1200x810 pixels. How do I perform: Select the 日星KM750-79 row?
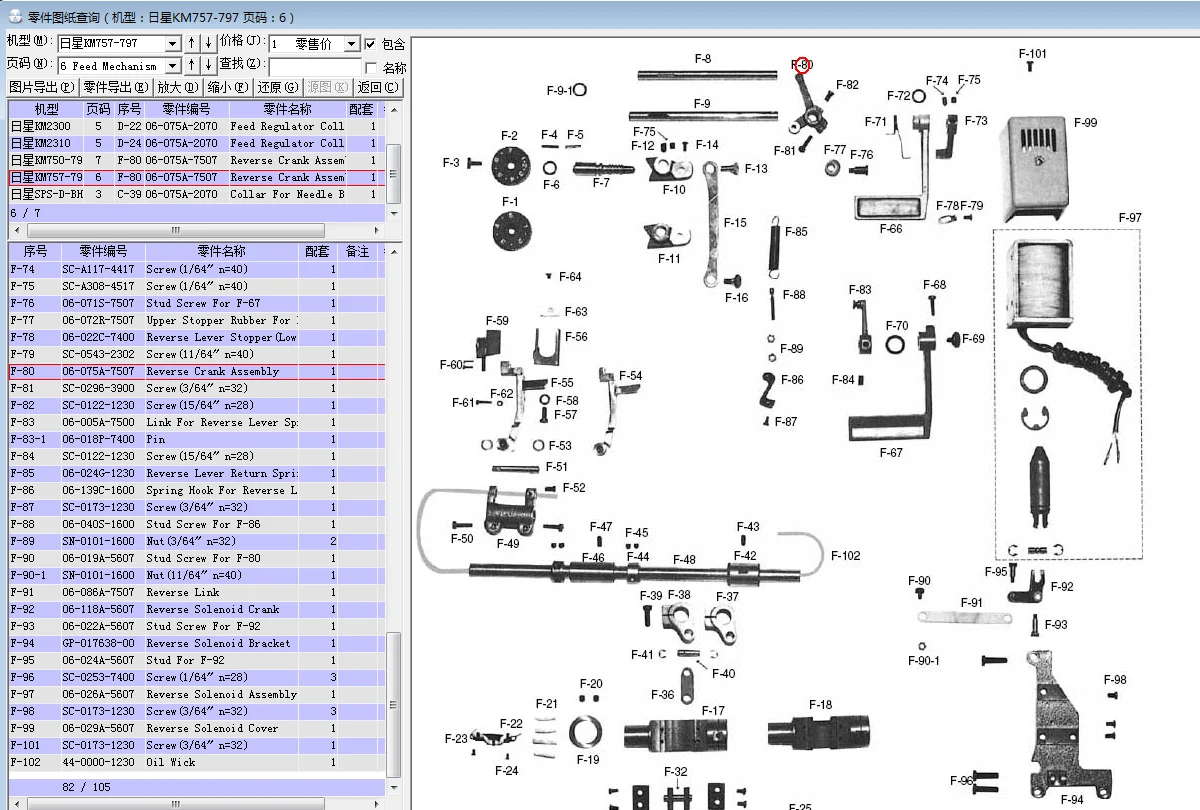pyautogui.click(x=197, y=160)
